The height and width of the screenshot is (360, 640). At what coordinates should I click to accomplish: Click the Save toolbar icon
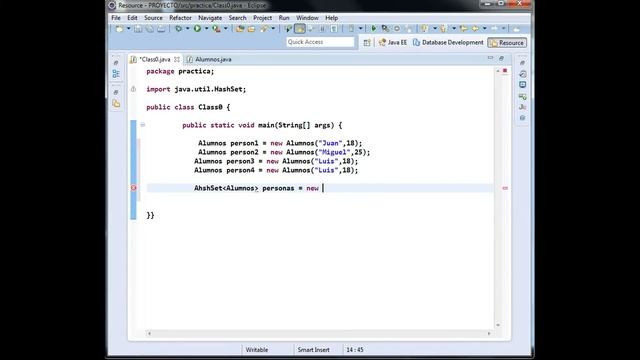coord(138,29)
